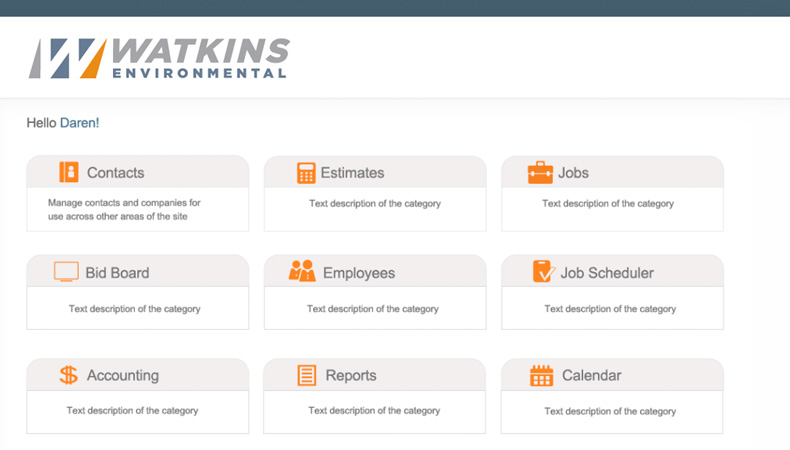Open the Employees category title
The width and height of the screenshot is (790, 450).
coord(359,273)
